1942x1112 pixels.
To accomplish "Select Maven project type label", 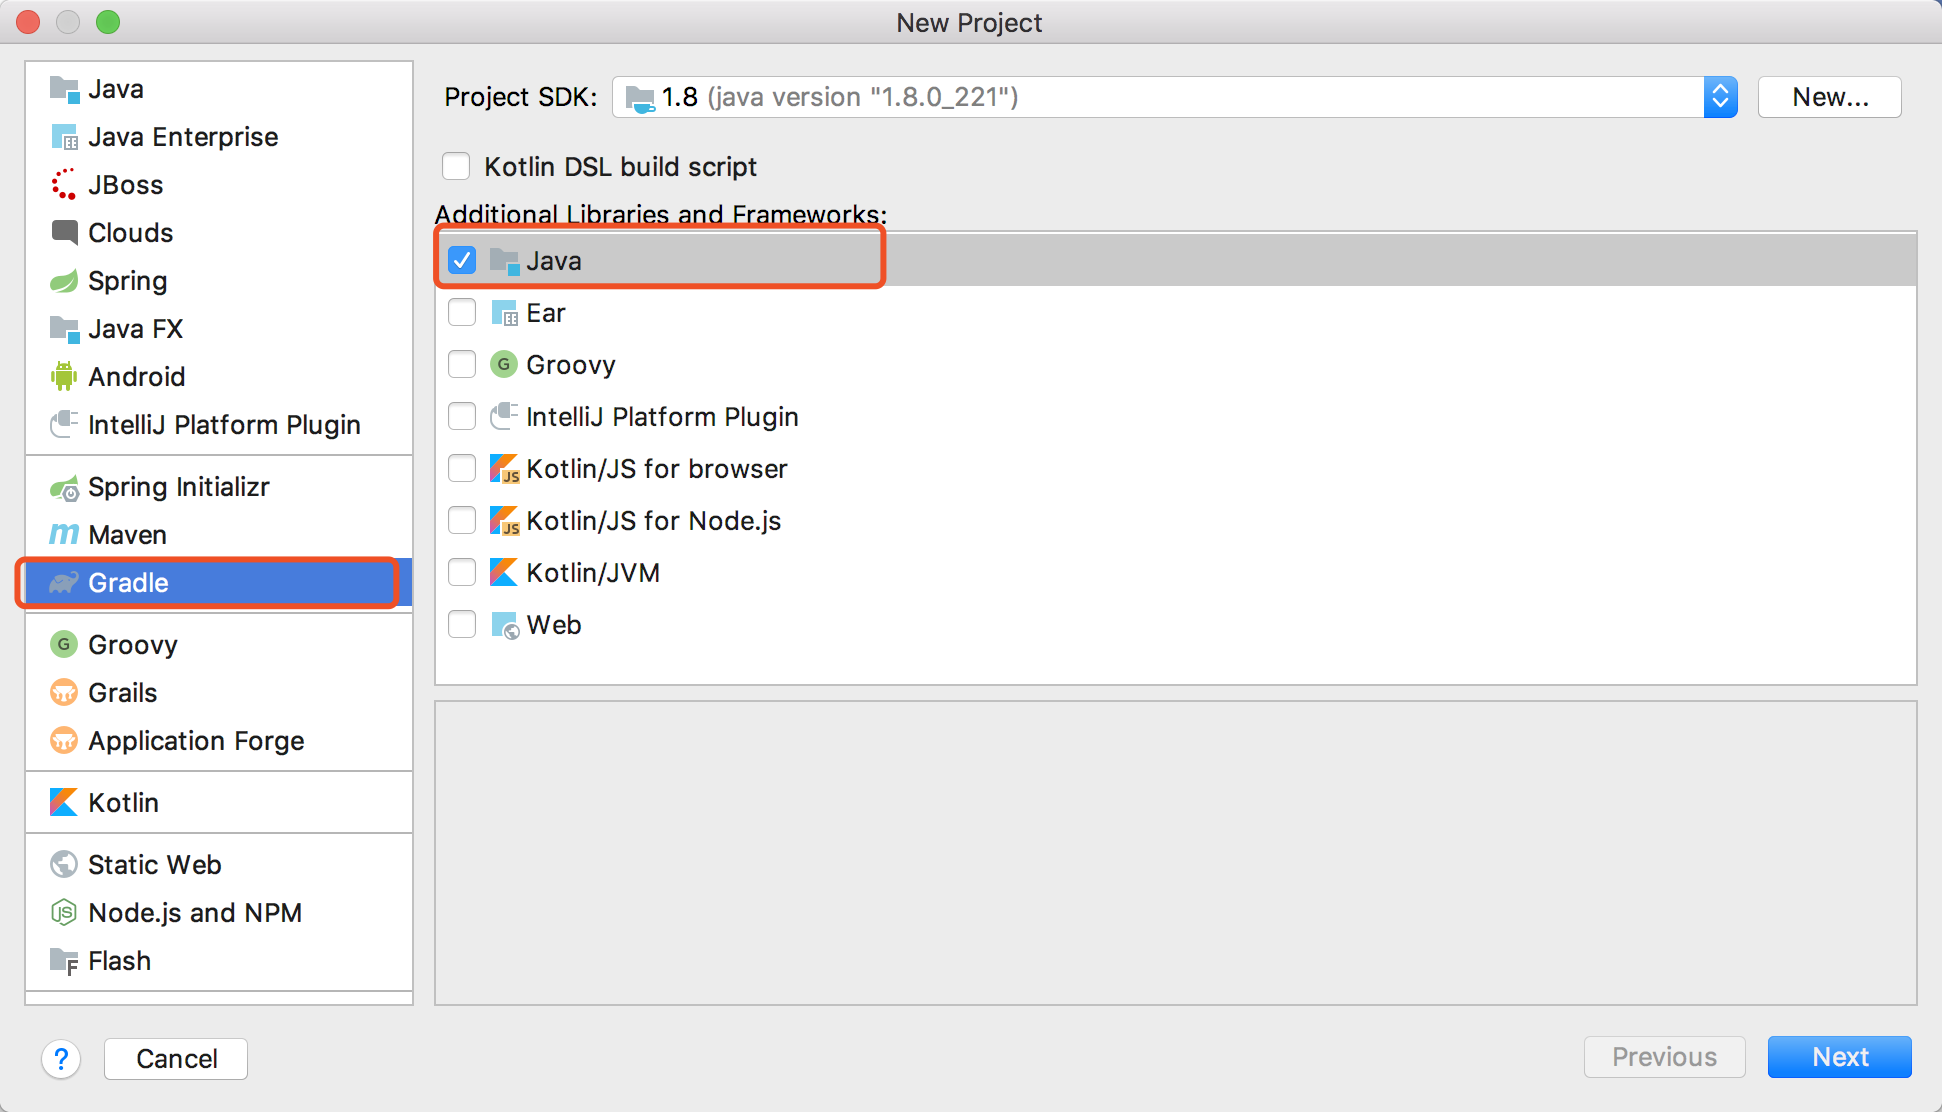I will point(127,535).
